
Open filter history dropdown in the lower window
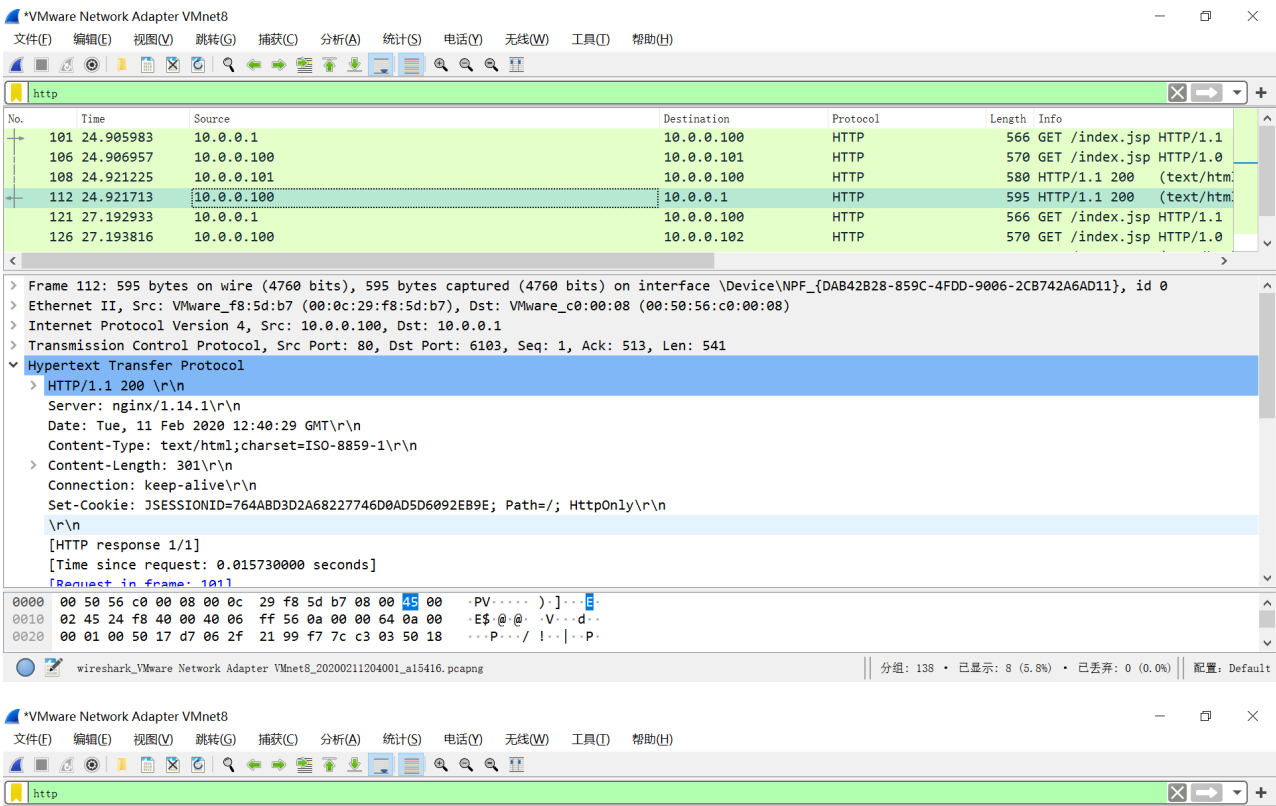[x=1237, y=793]
